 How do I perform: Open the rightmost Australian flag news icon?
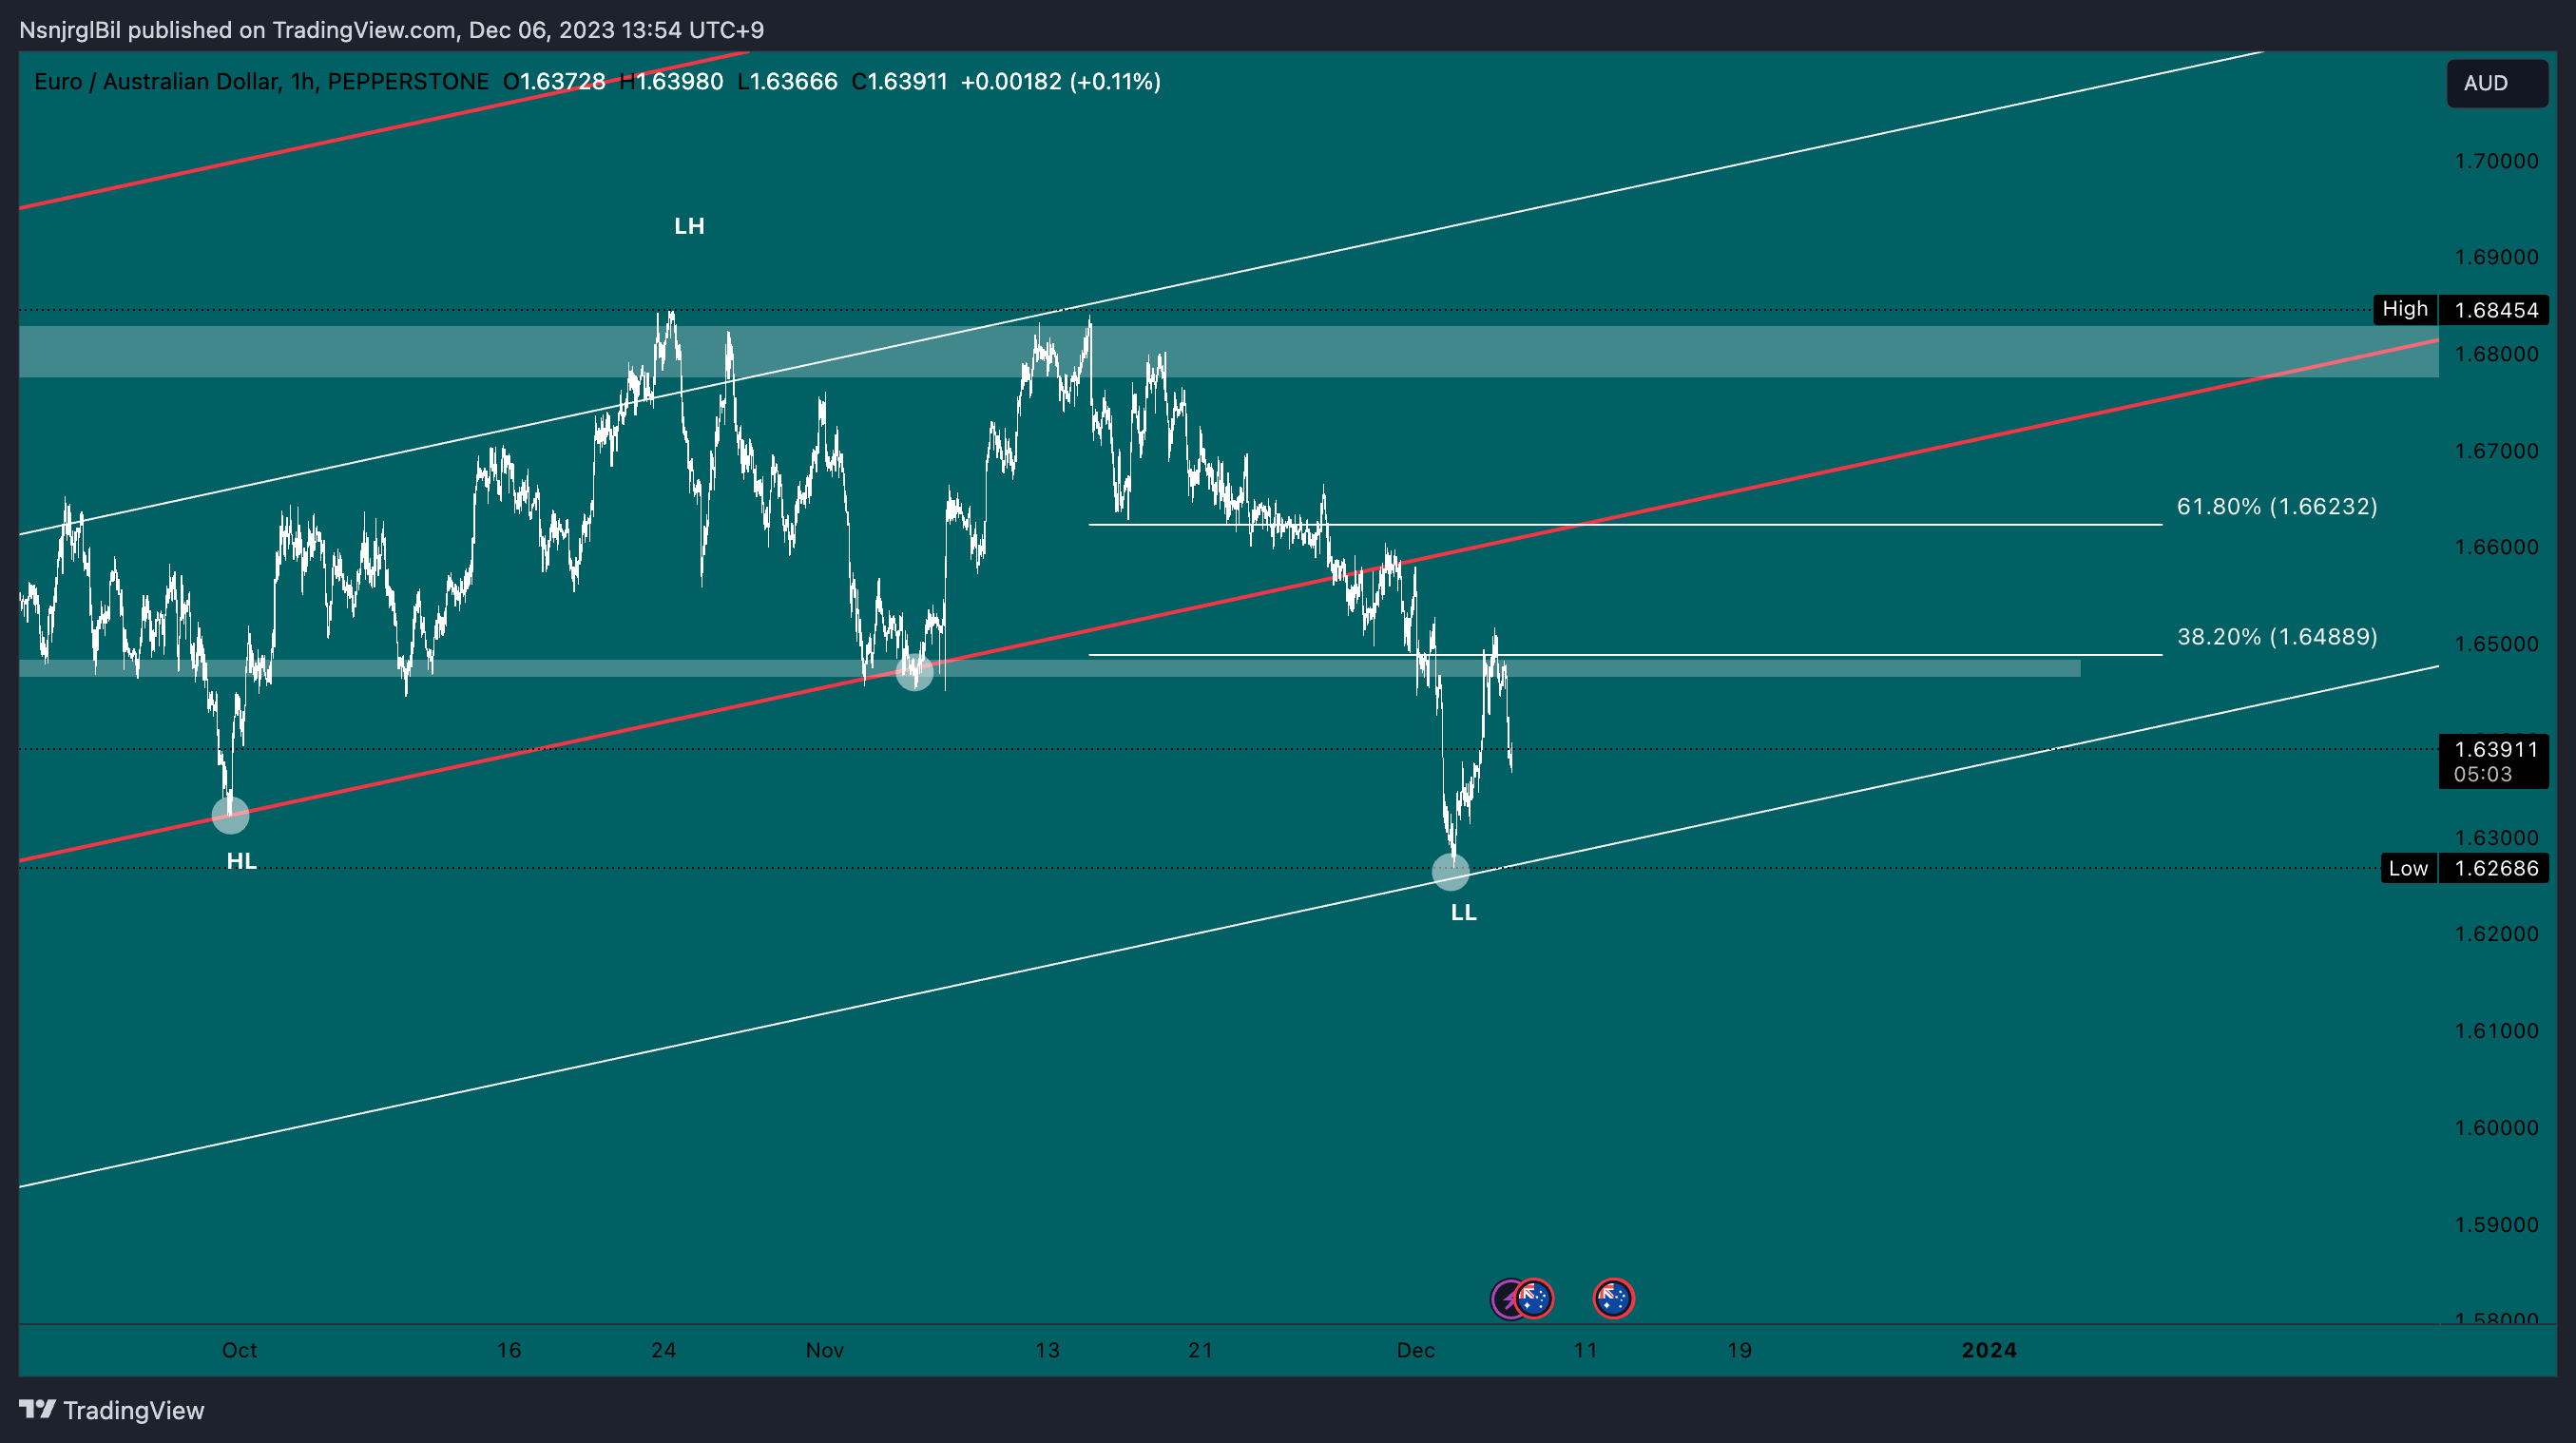[x=1613, y=1298]
